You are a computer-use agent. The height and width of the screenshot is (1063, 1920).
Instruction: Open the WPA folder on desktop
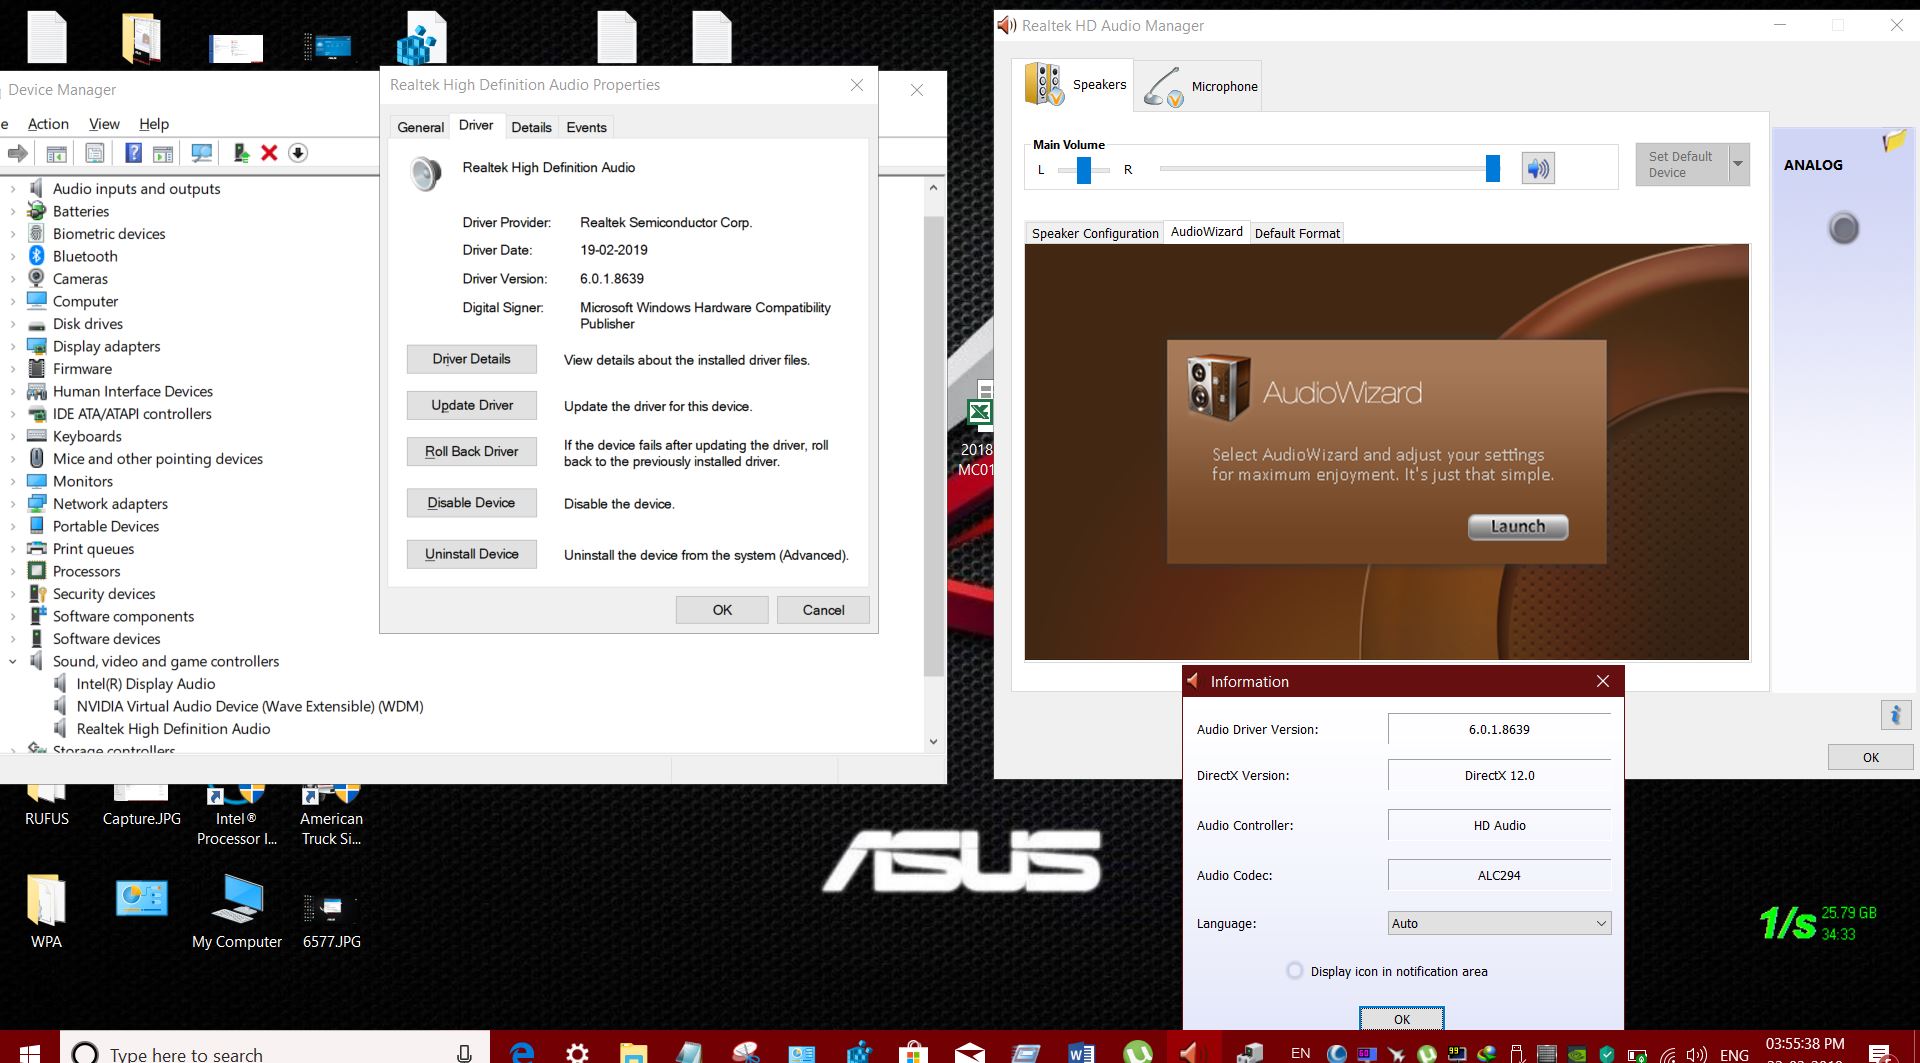tap(46, 911)
